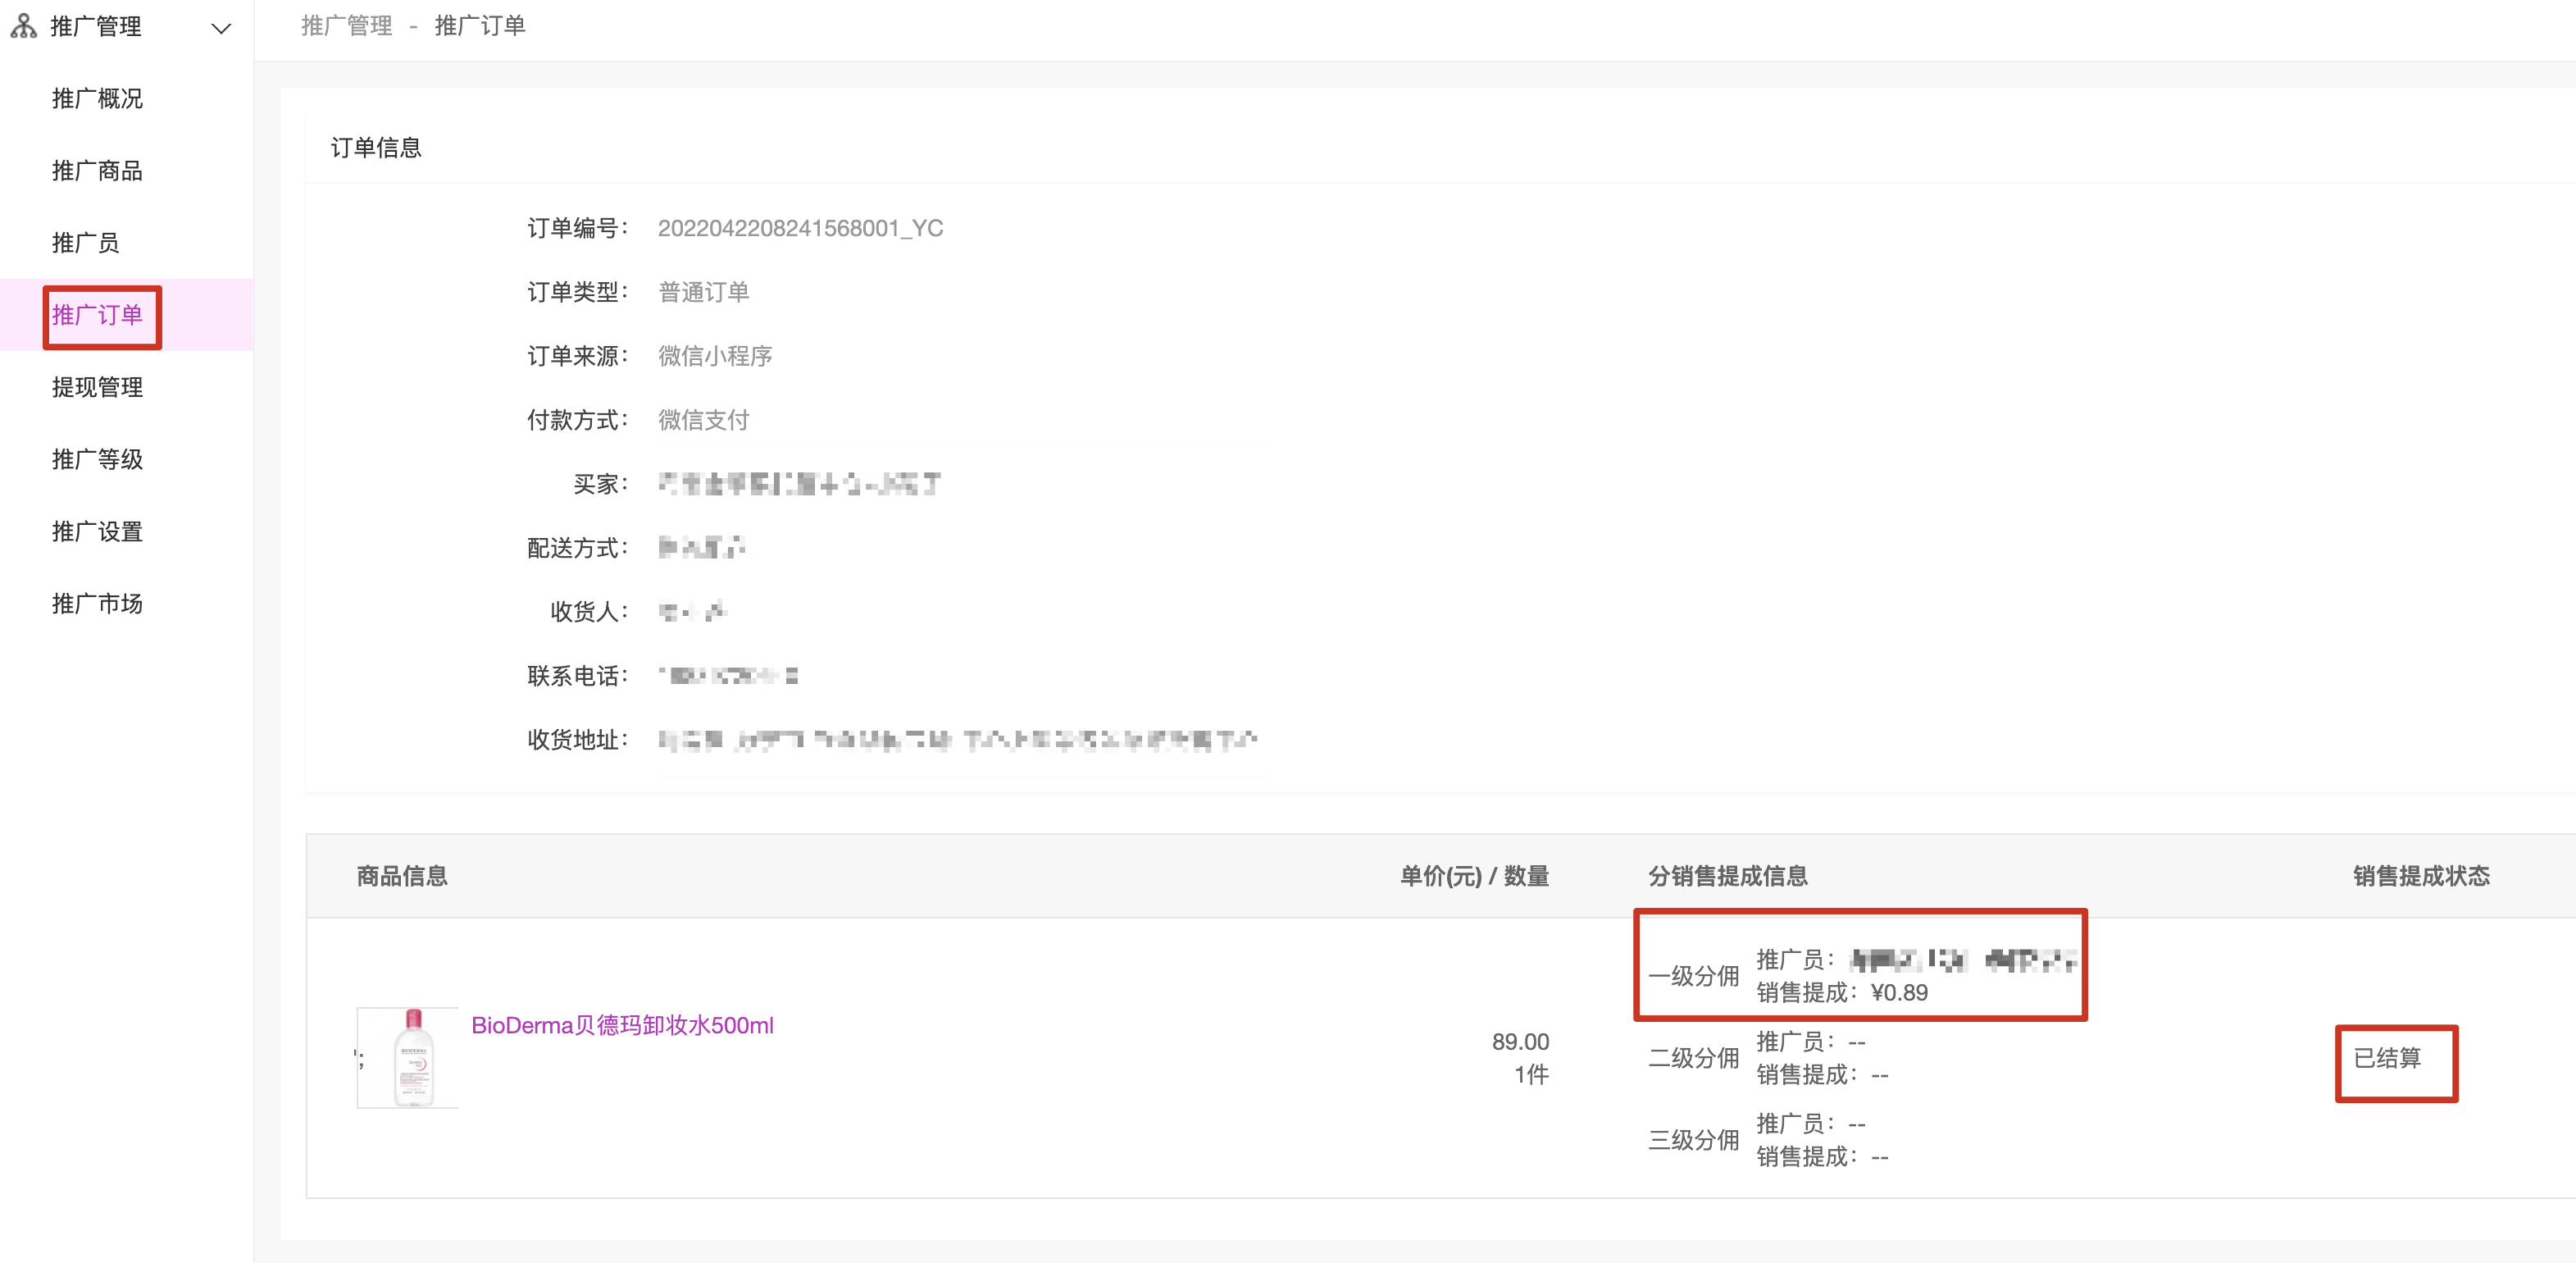Open 推广设置 in sidebar
2576x1263 pixels.
point(97,532)
